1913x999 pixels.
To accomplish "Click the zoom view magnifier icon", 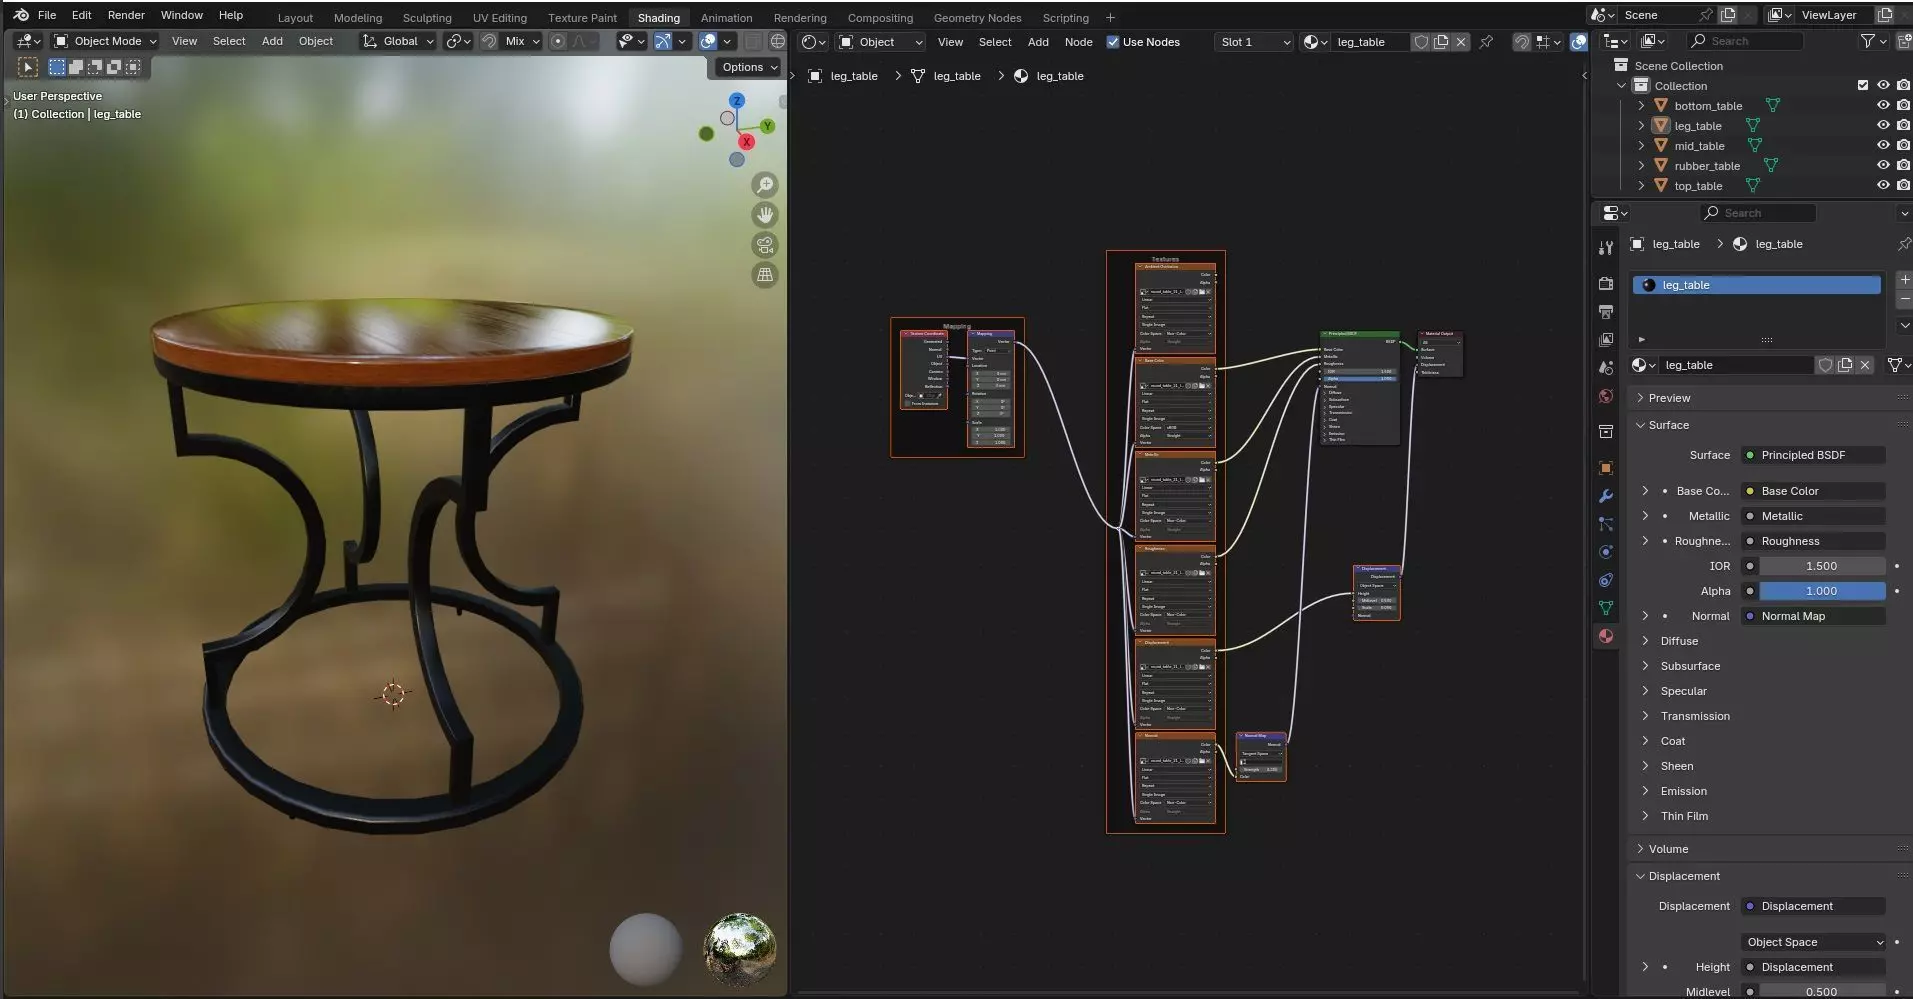I will click(765, 185).
